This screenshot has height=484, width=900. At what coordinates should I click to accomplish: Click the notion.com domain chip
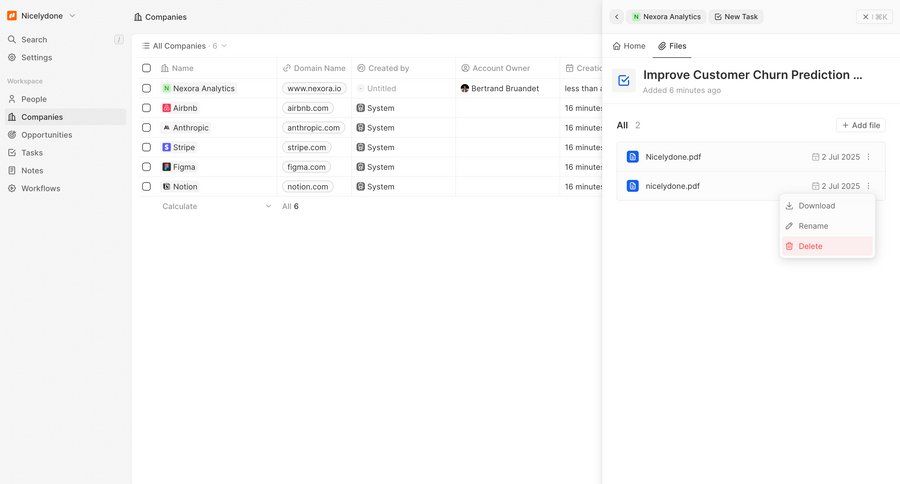tap(308, 187)
